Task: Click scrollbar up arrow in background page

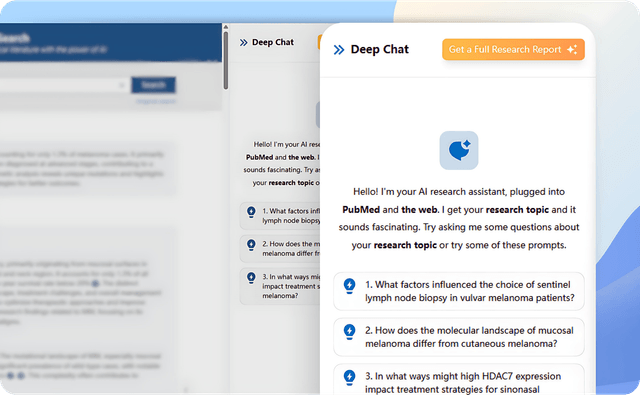Action: point(226,27)
